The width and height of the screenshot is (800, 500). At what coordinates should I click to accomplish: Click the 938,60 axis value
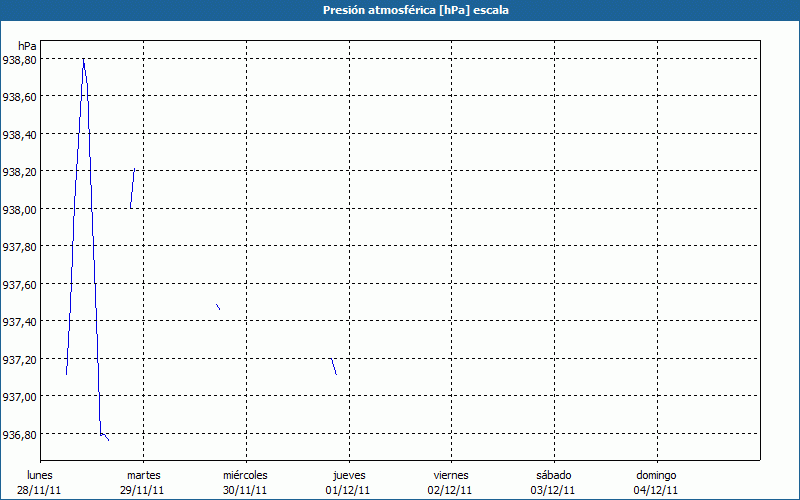19,97
